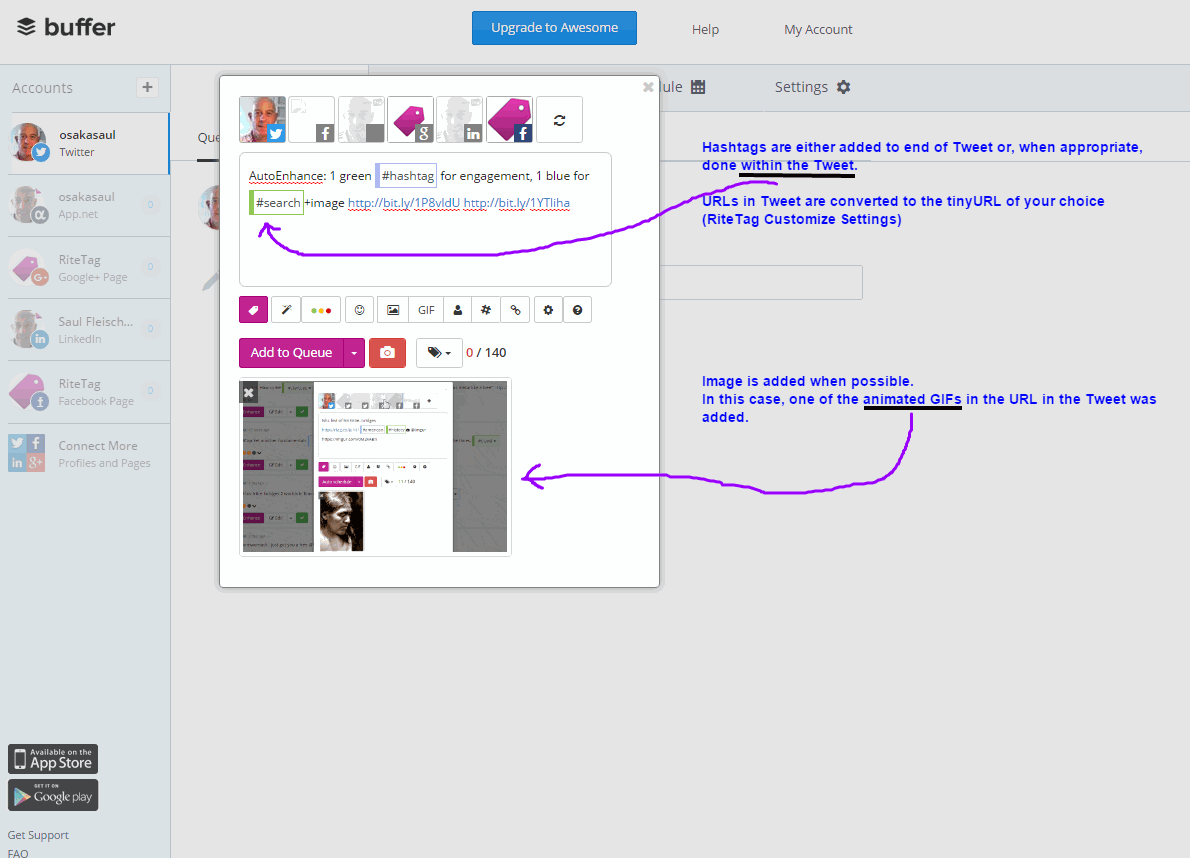
Task: Click the plus icon to add an account
Action: [147, 87]
